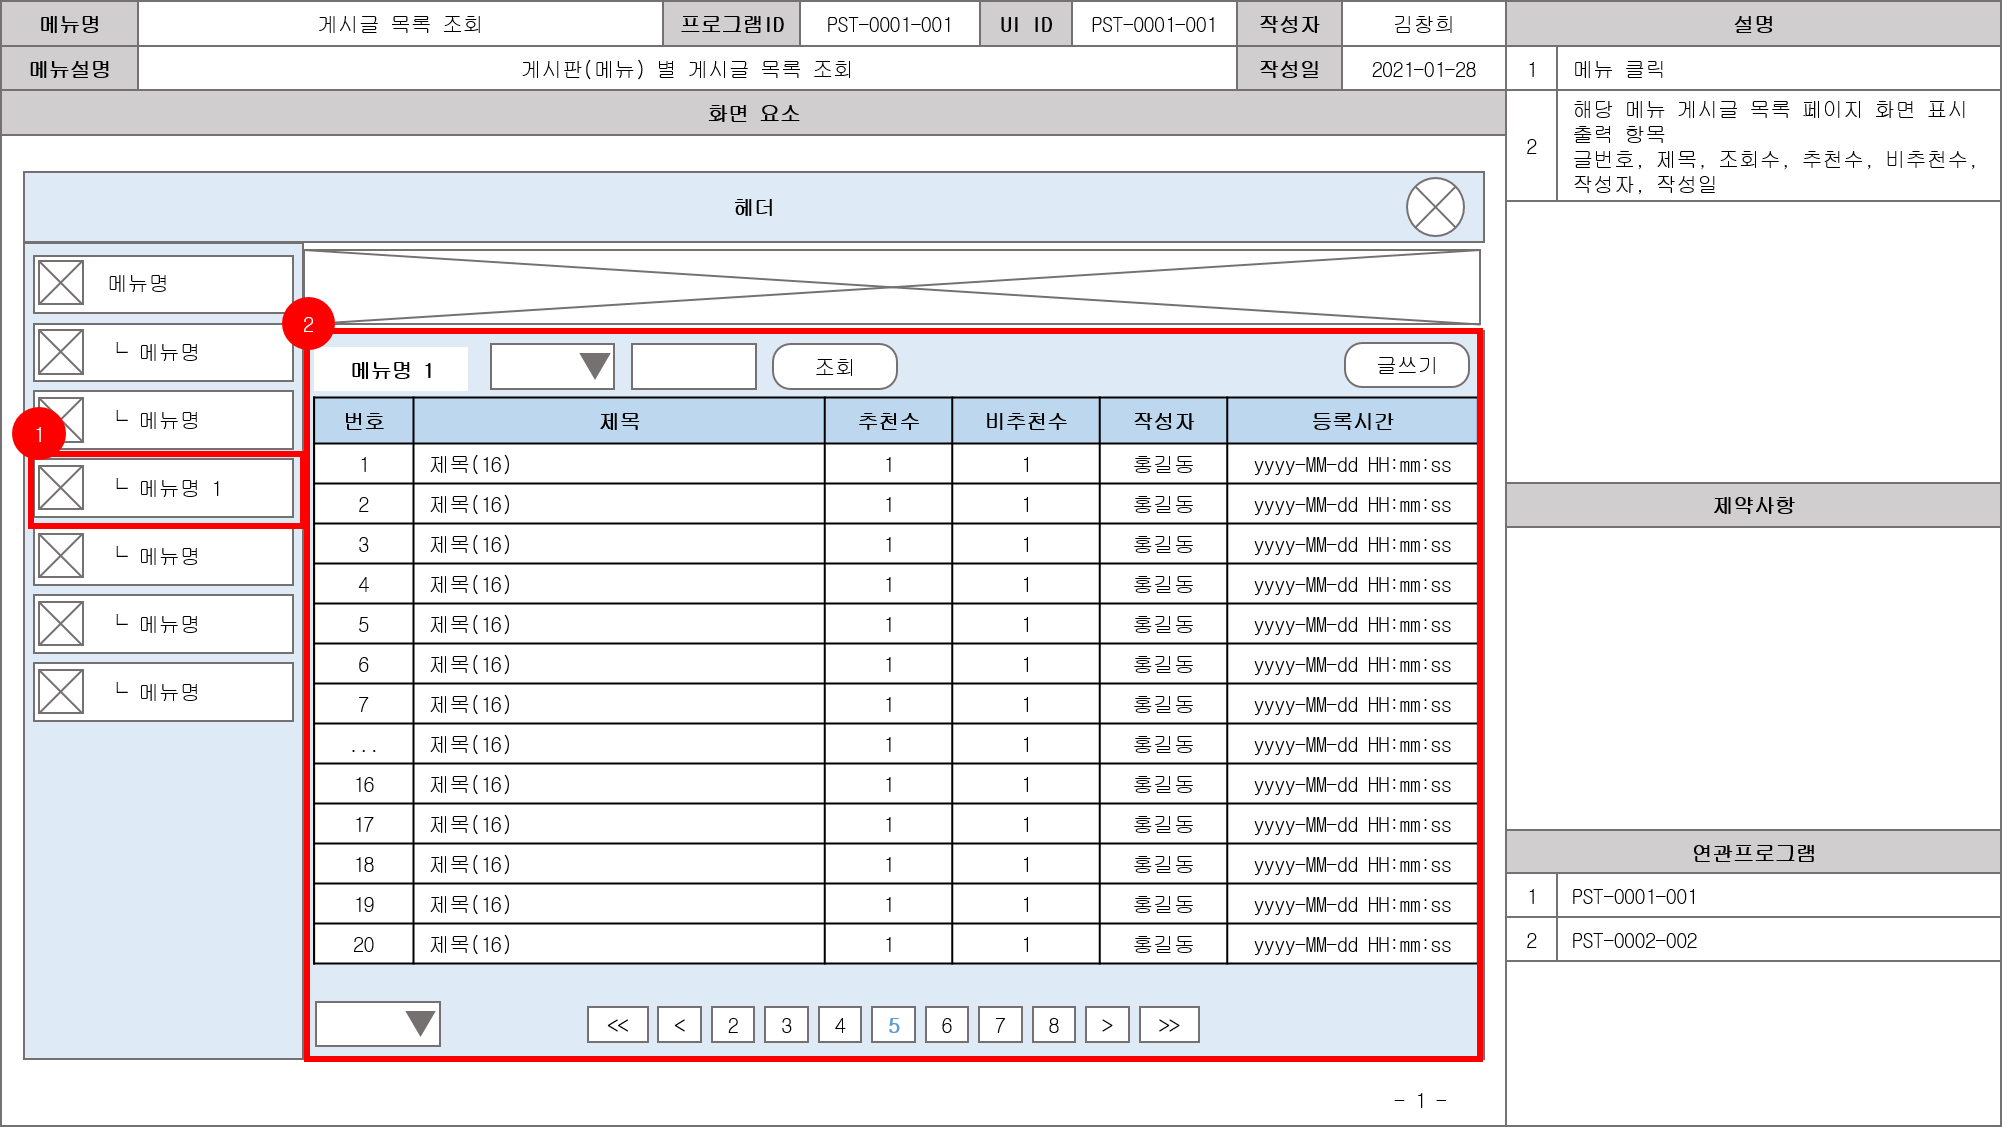Screen dimensions: 2002x1127
Task: Click placeholder icon beside top 메뉴명 item
Action: [x=61, y=283]
